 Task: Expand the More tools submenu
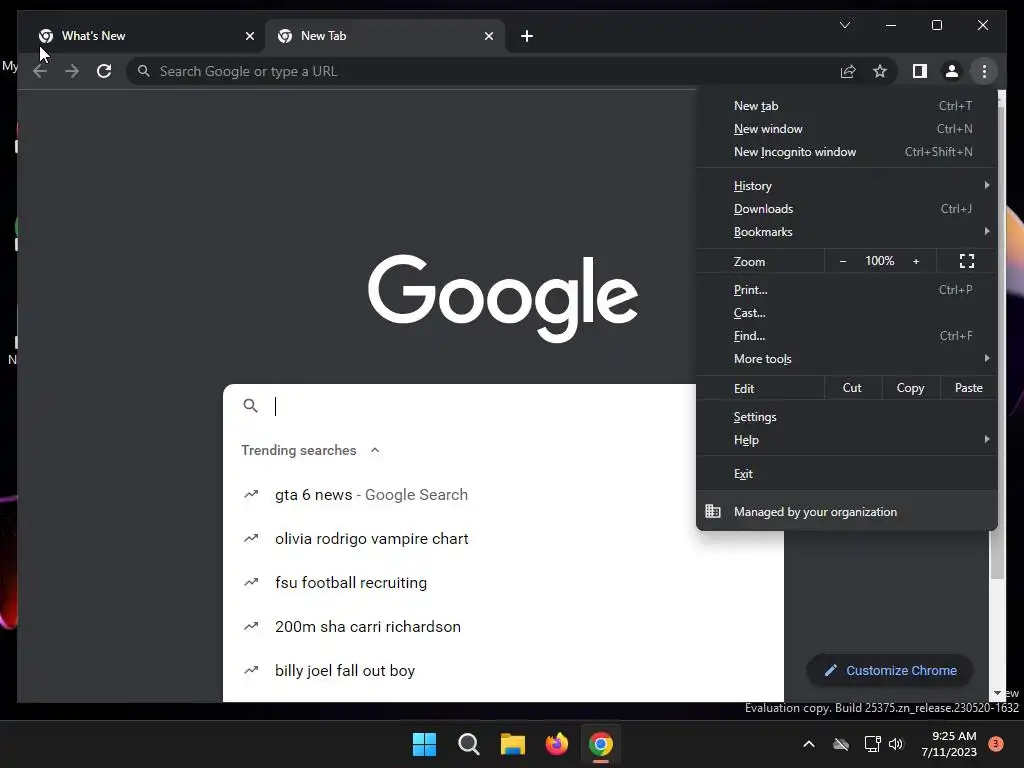846,359
